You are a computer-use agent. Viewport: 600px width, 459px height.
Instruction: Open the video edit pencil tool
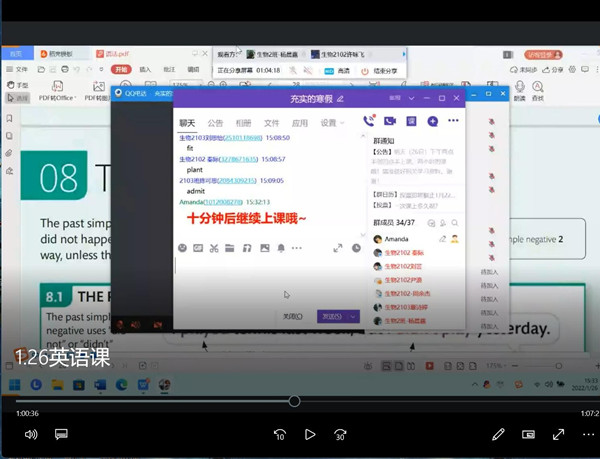tap(498, 434)
